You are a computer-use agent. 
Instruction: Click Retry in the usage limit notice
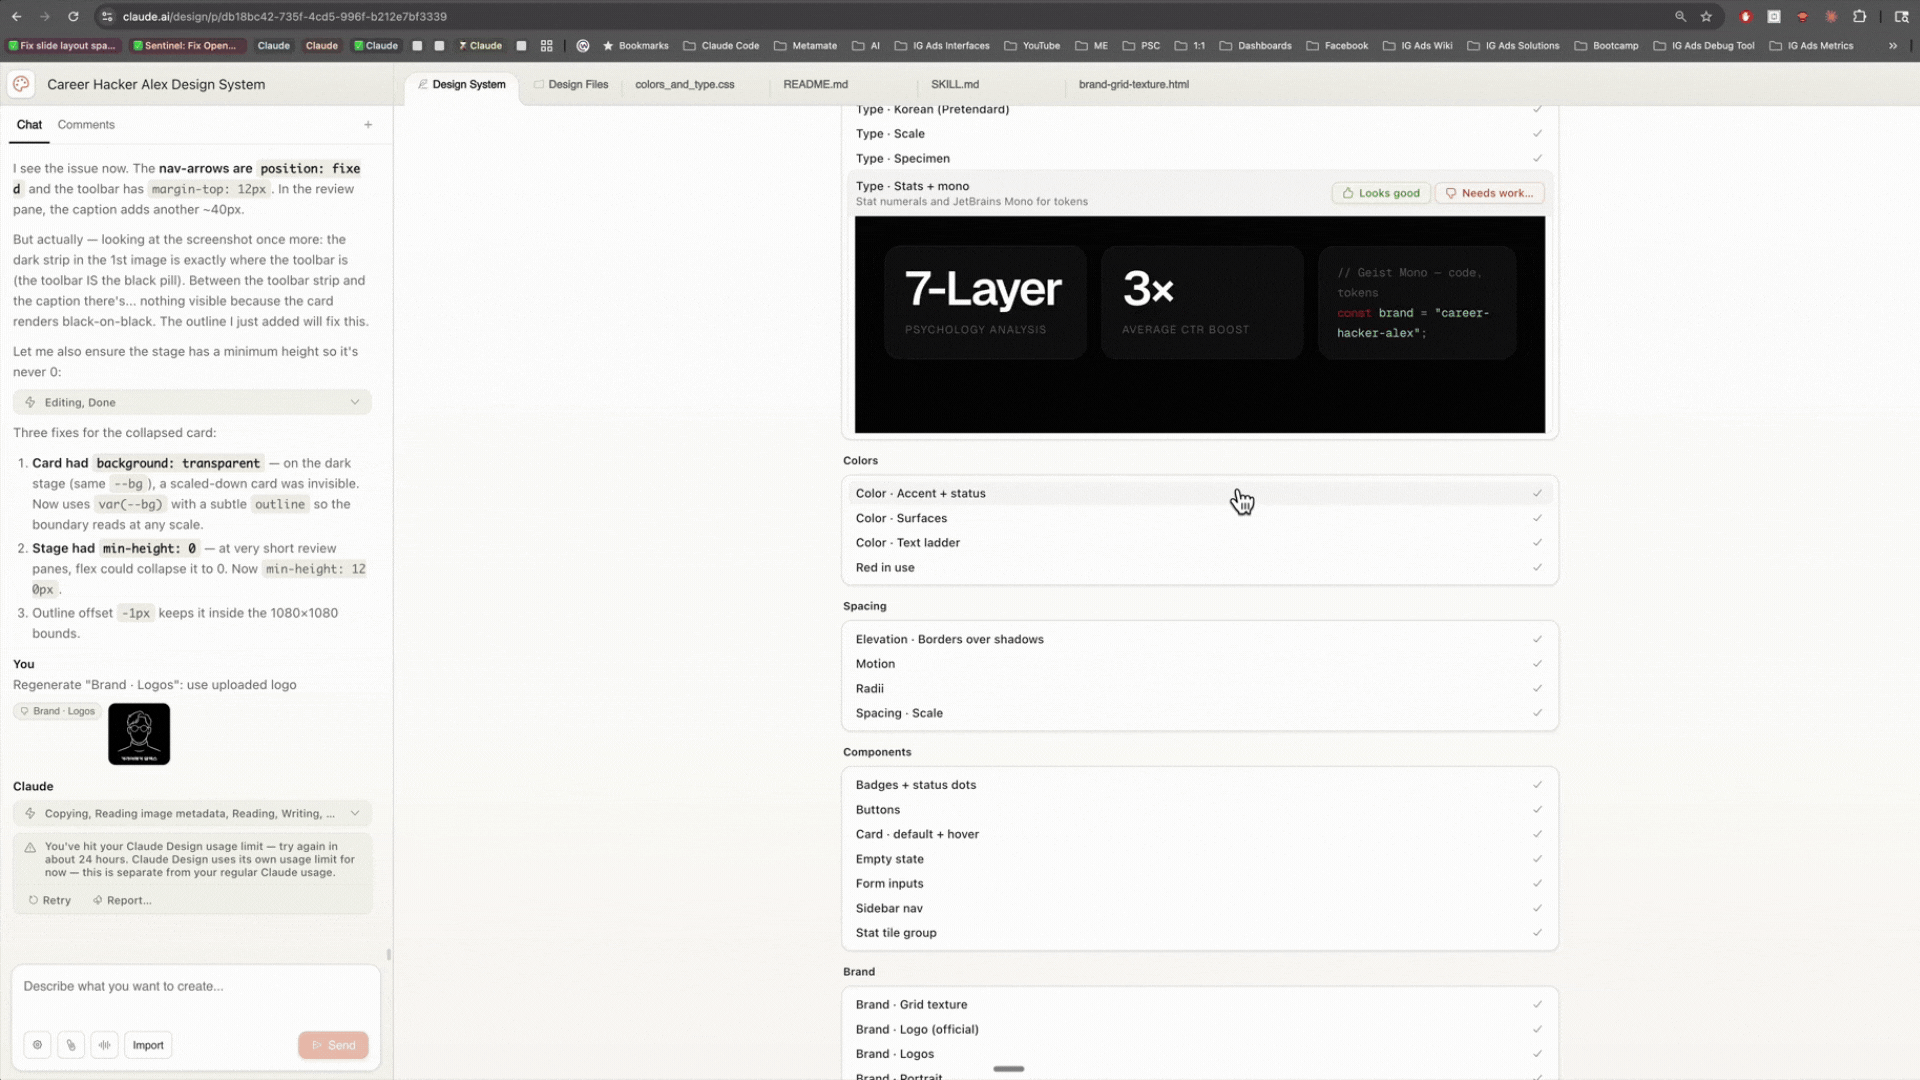coord(50,900)
